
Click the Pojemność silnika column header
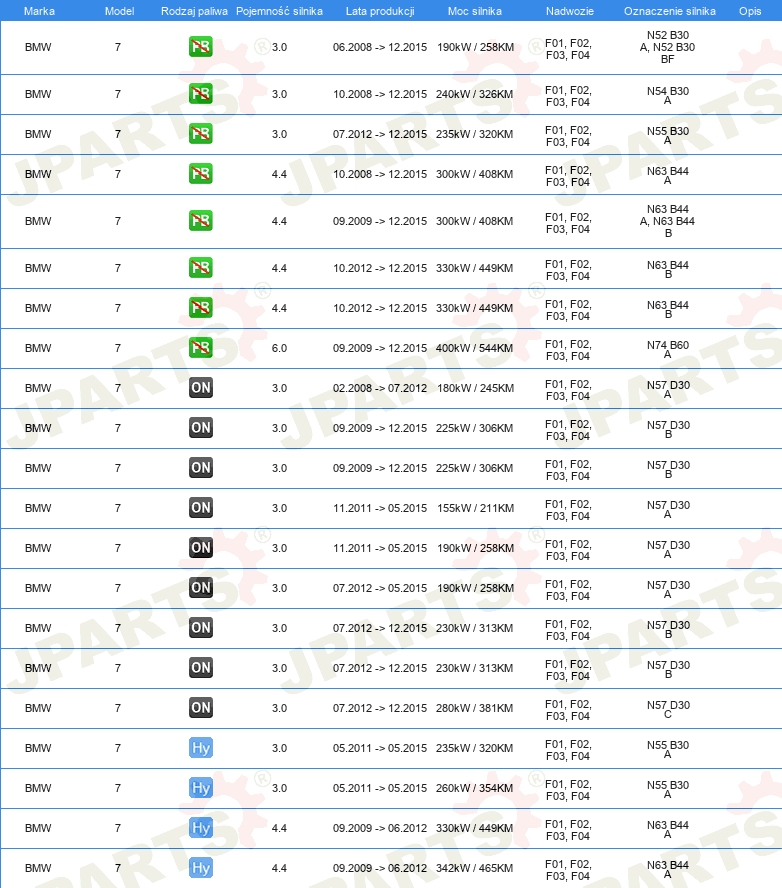point(279,11)
